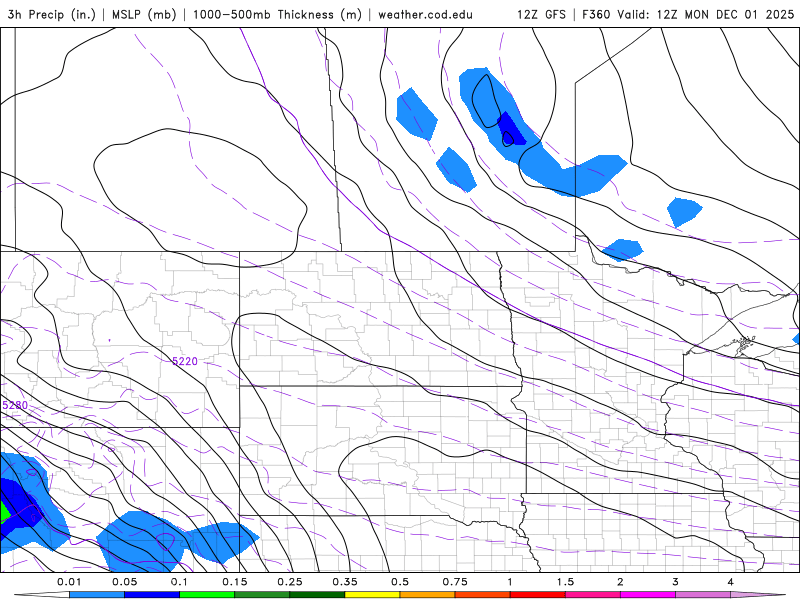Click the 'Valid: 12Z MON DEC 01 2025' text
This screenshot has height=600, width=800.
[x=706, y=14]
